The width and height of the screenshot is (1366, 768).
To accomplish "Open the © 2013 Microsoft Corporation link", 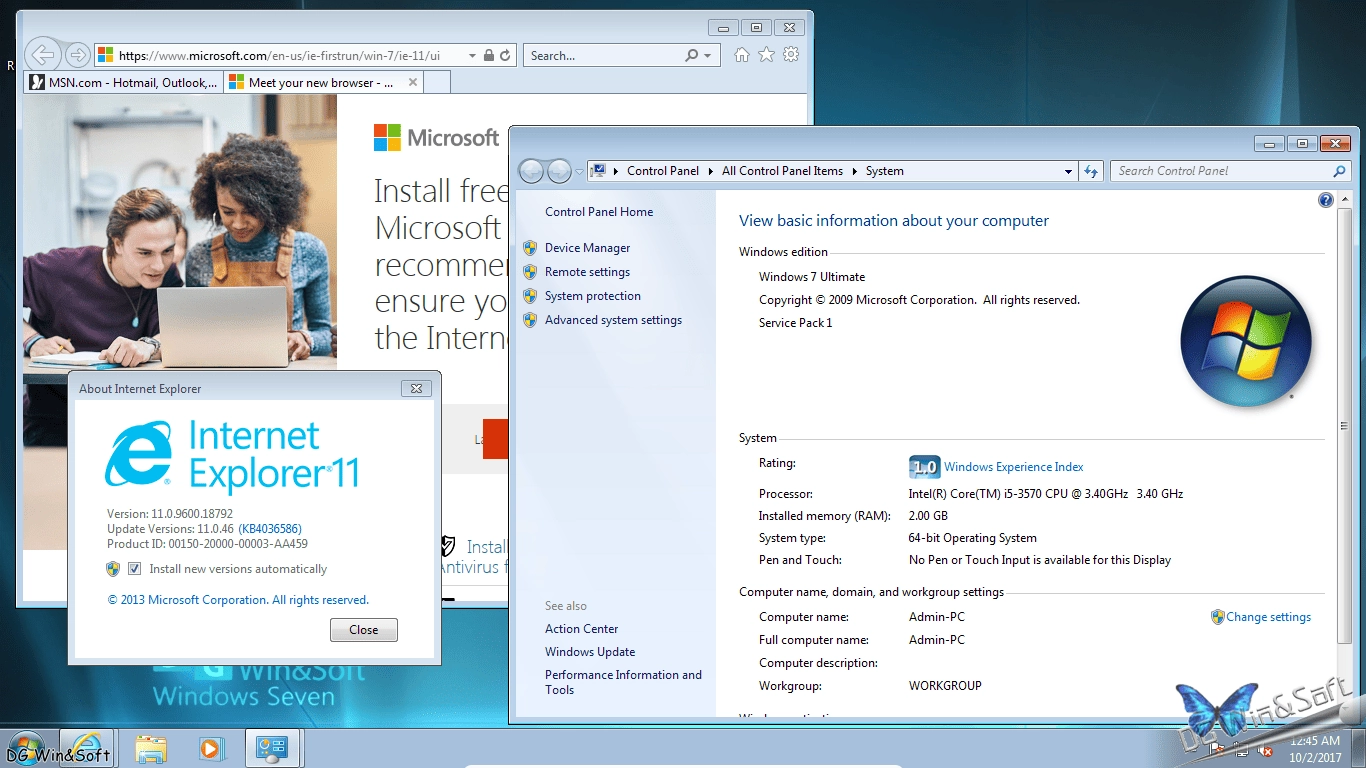I will (238, 600).
